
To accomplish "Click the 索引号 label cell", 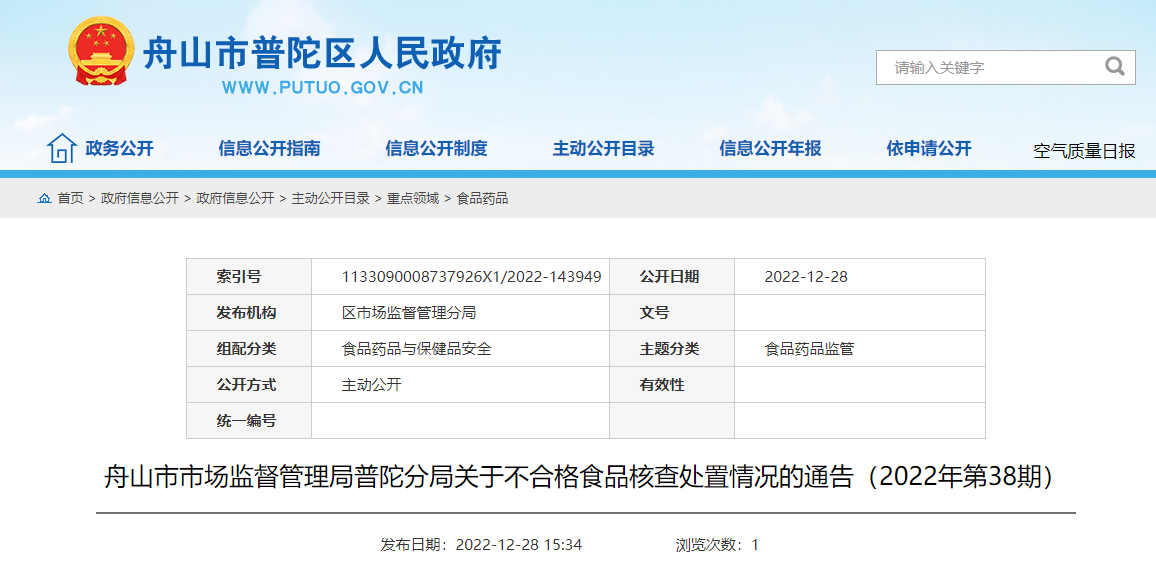I will 249,277.
